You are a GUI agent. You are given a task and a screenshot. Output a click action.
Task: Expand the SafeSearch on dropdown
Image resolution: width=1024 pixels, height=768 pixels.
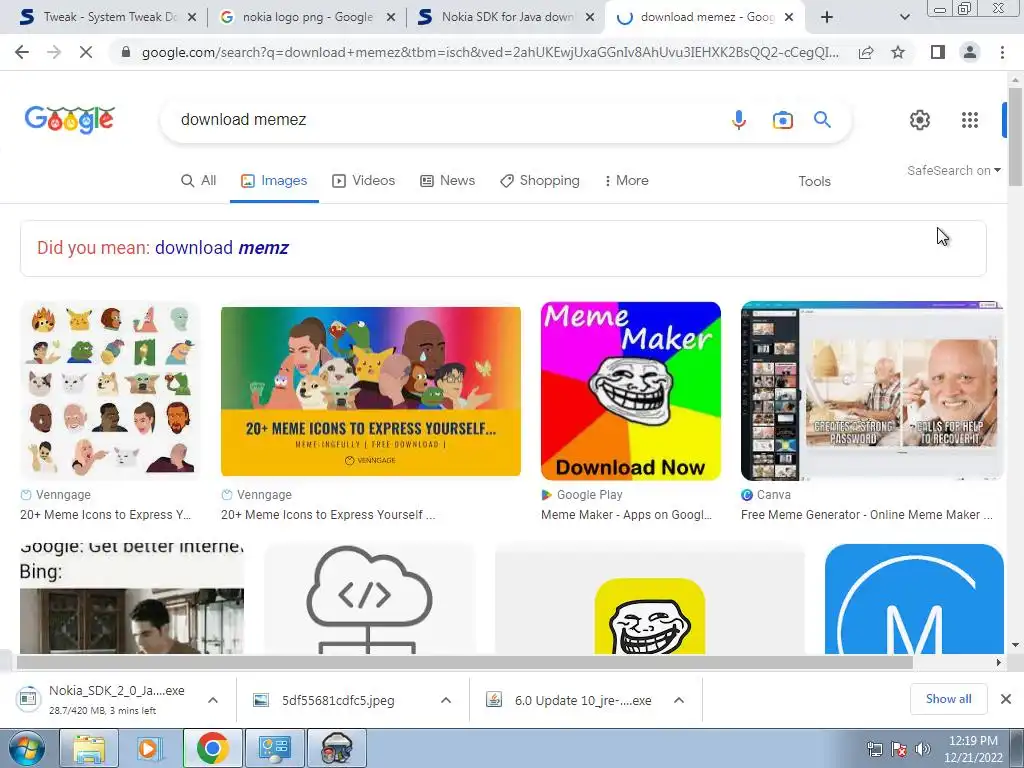953,170
